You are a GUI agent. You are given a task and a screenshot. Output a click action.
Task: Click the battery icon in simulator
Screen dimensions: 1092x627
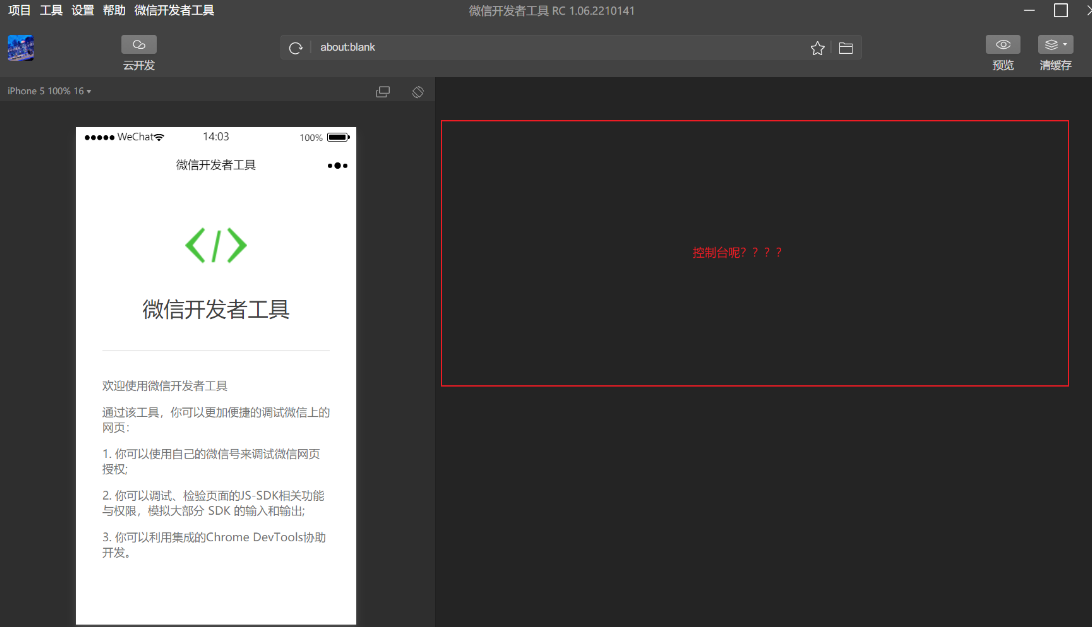338,137
